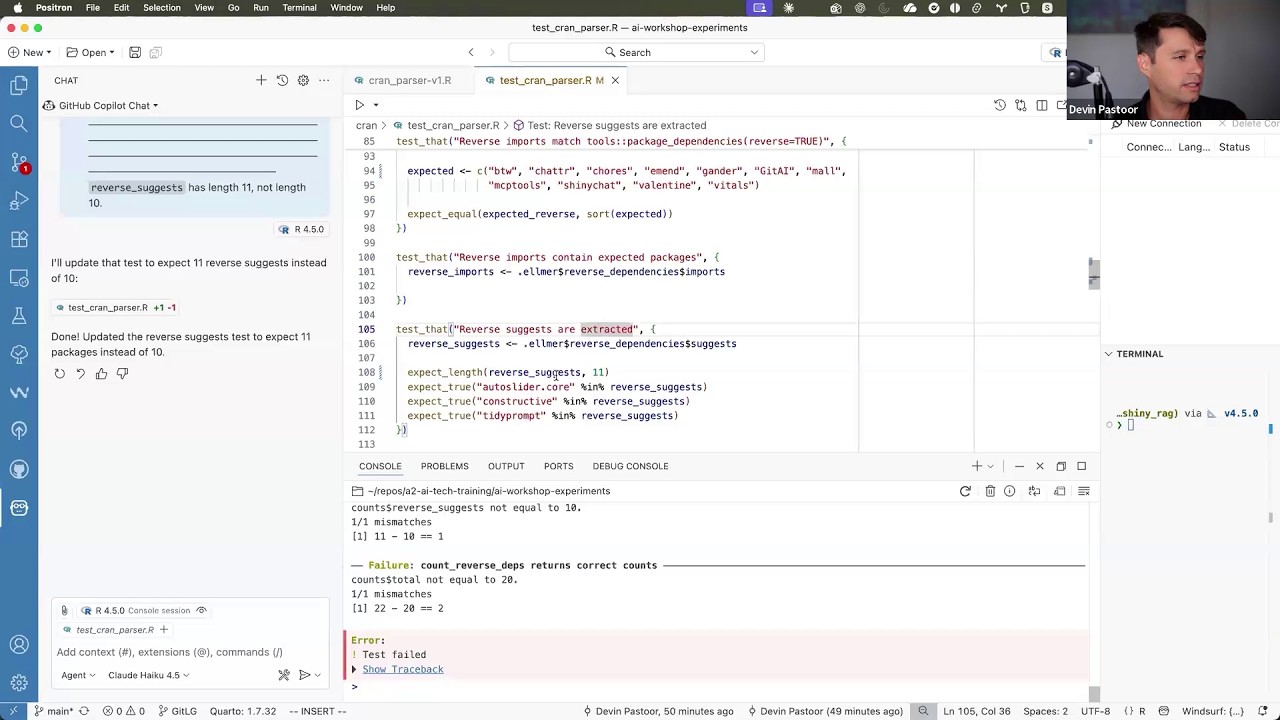The image size is (1280, 720).
Task: Click Ln 105, Col 36 in status bar
Action: pos(975,711)
